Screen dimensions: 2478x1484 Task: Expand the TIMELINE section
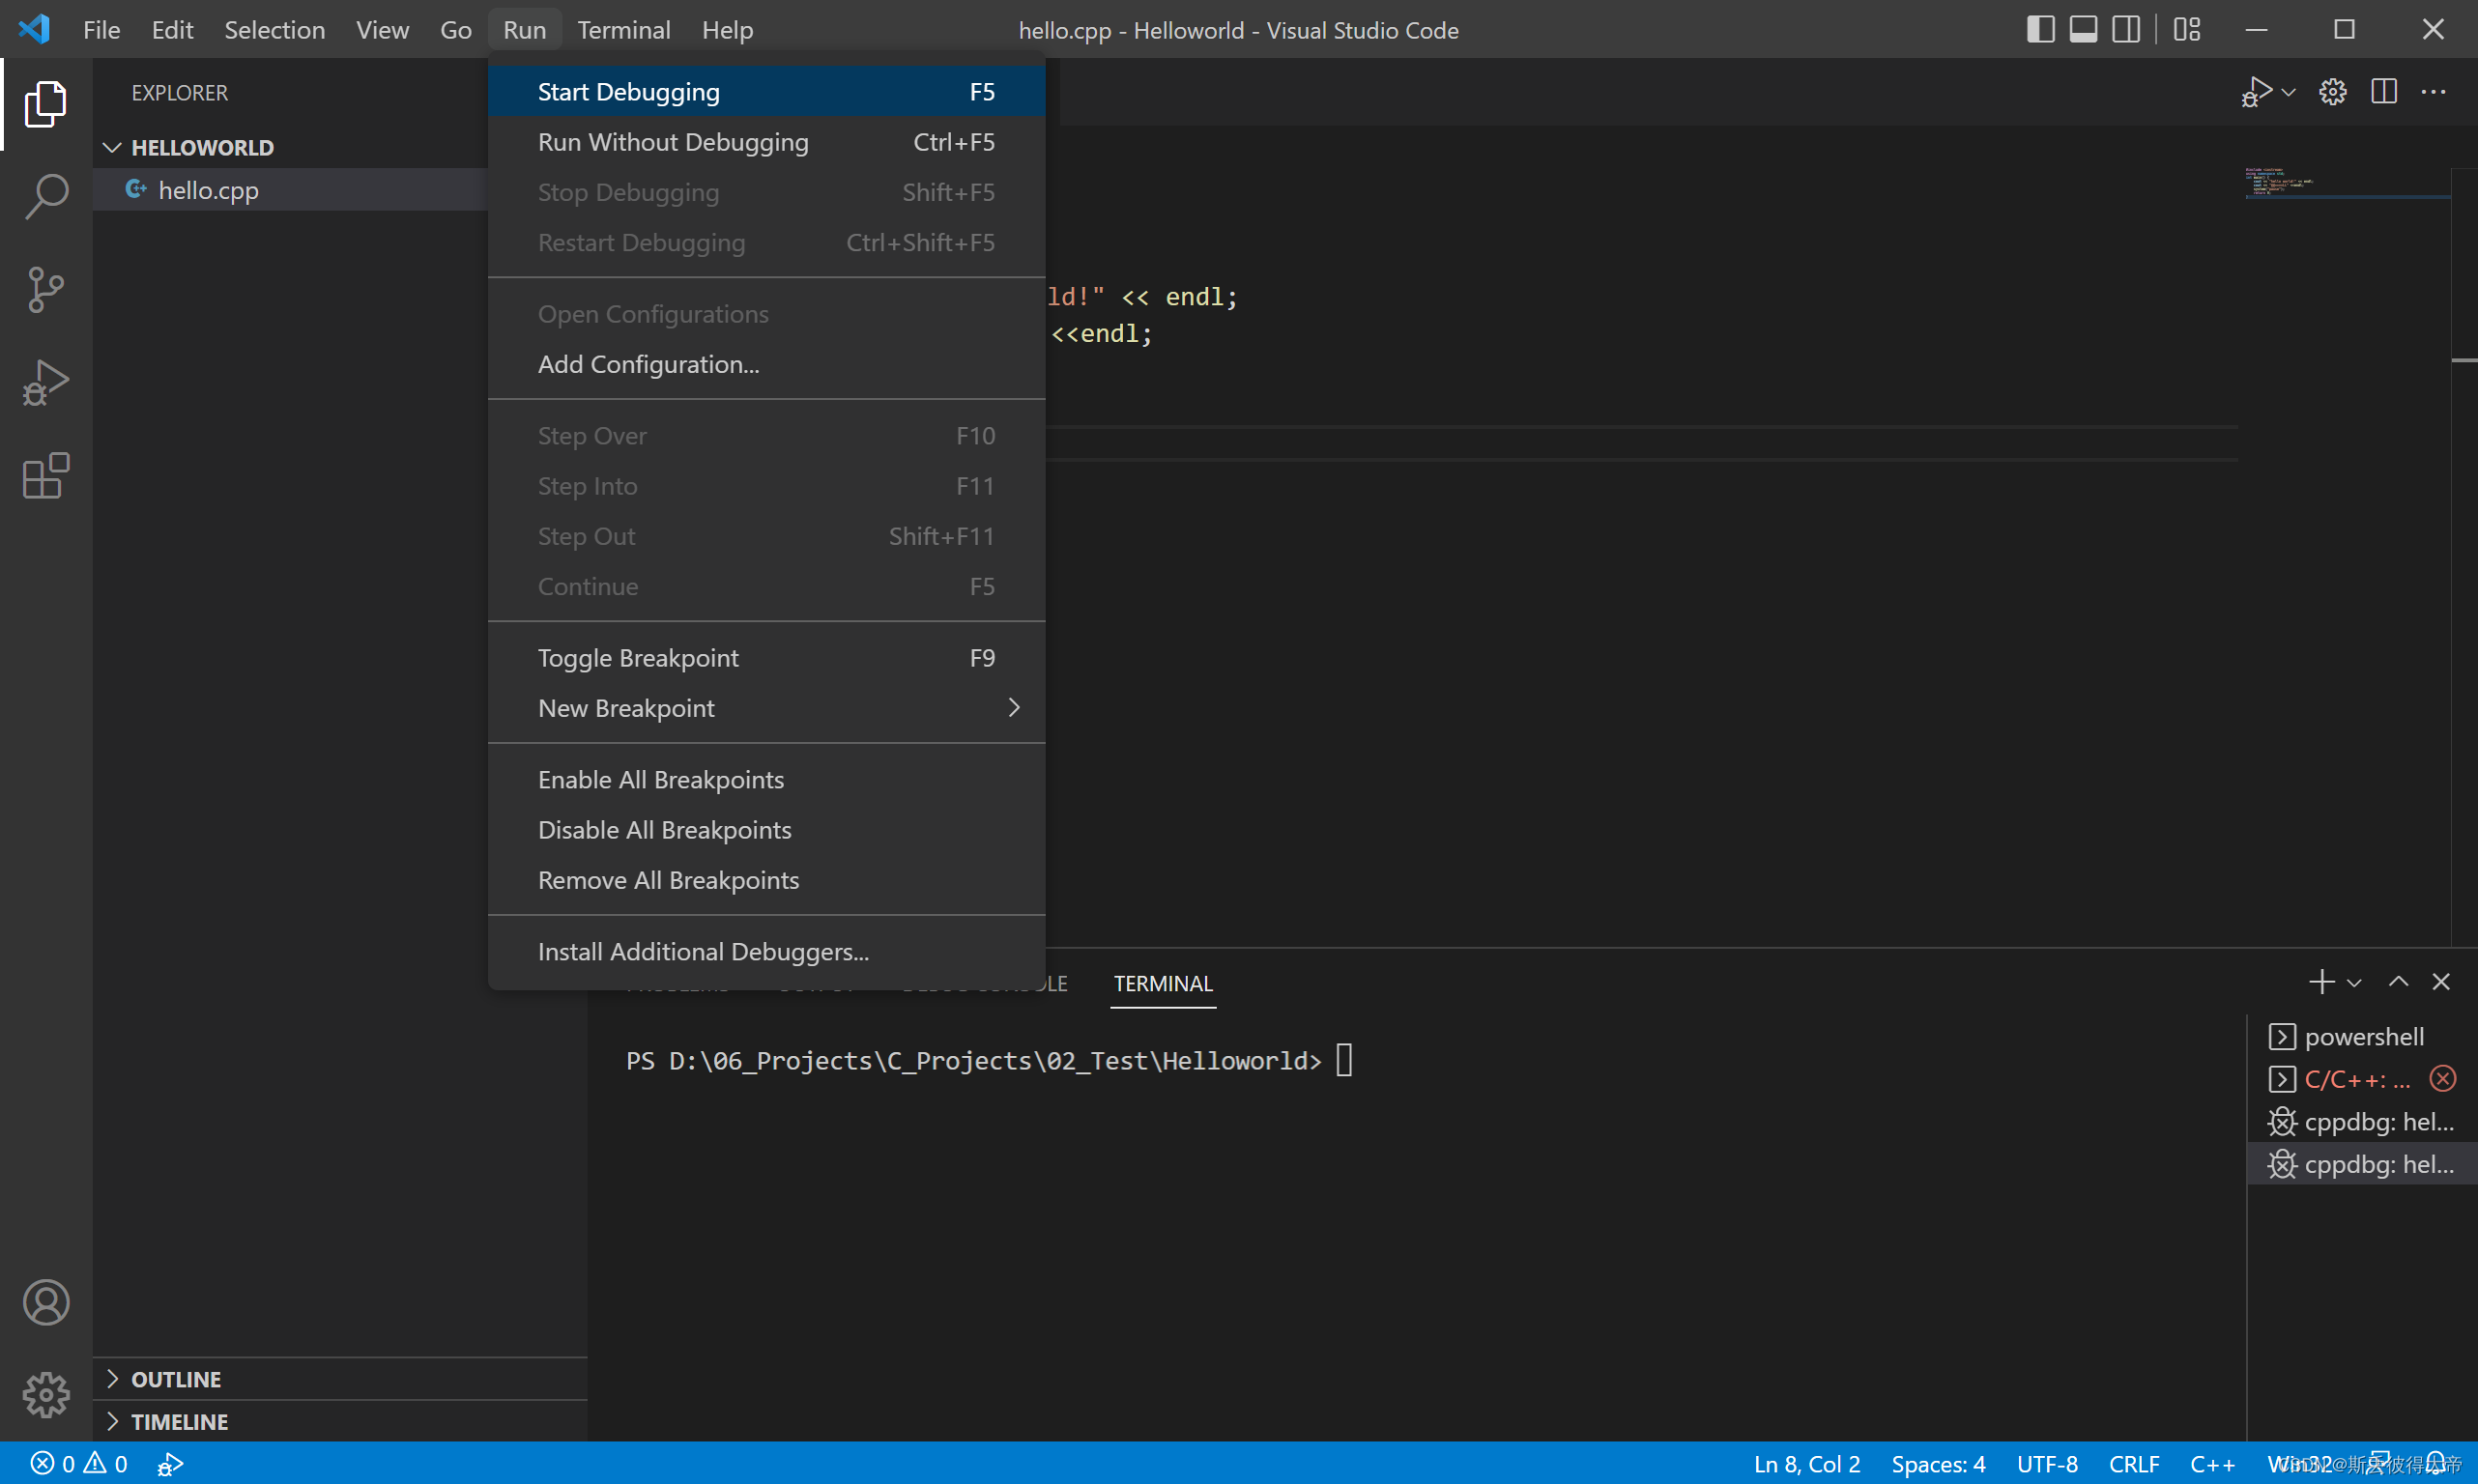340,1422
